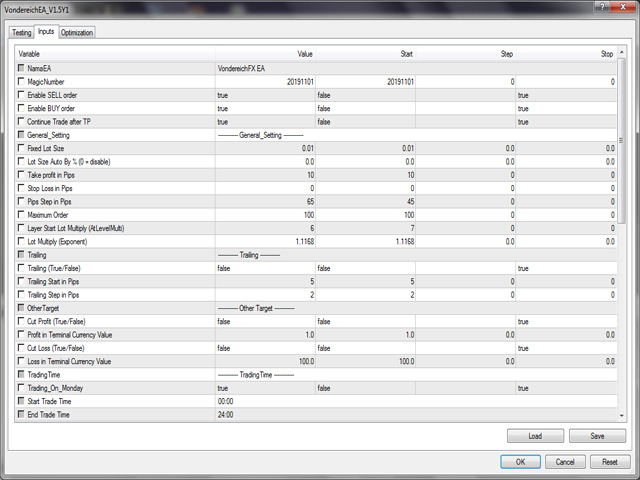The width and height of the screenshot is (640, 480).
Task: Select Pips Step in Pips value 65
Action: coord(265,202)
